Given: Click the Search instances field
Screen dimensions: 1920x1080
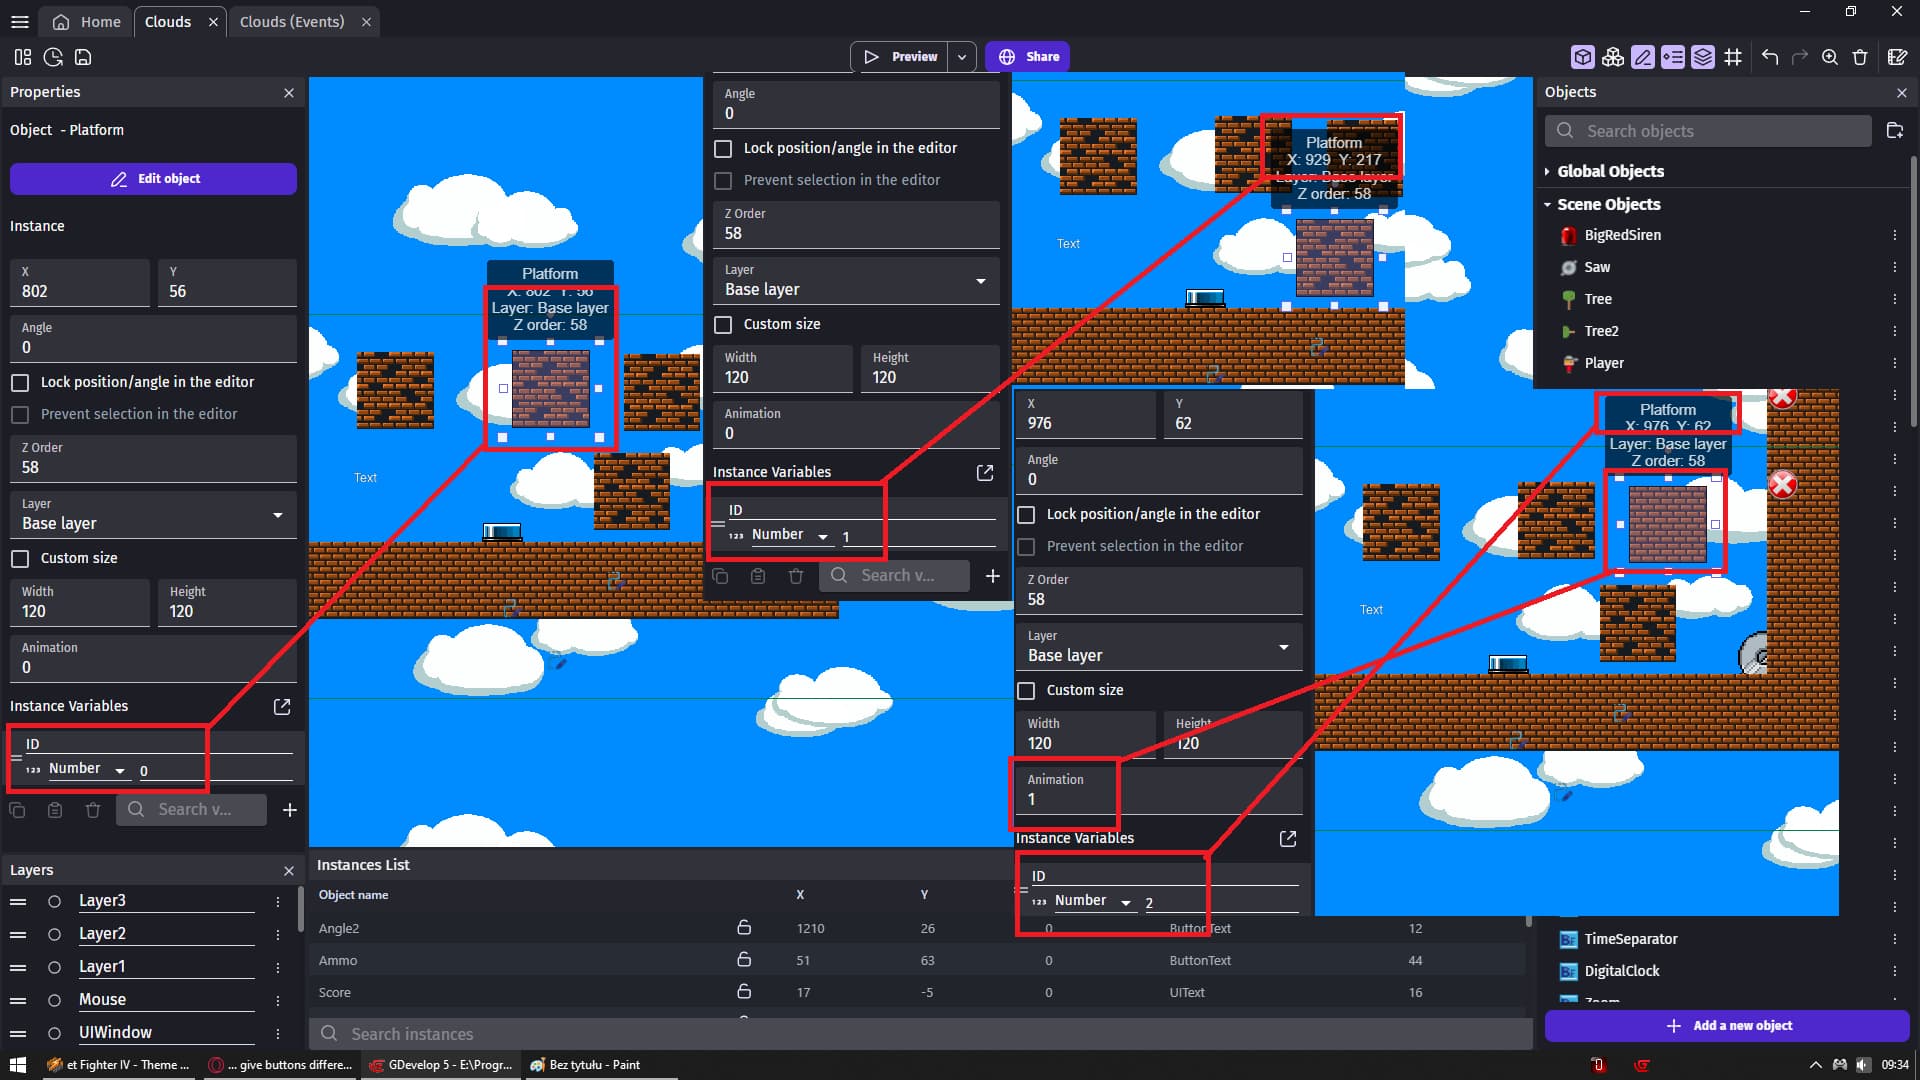Looking at the screenshot, I should 920,1034.
